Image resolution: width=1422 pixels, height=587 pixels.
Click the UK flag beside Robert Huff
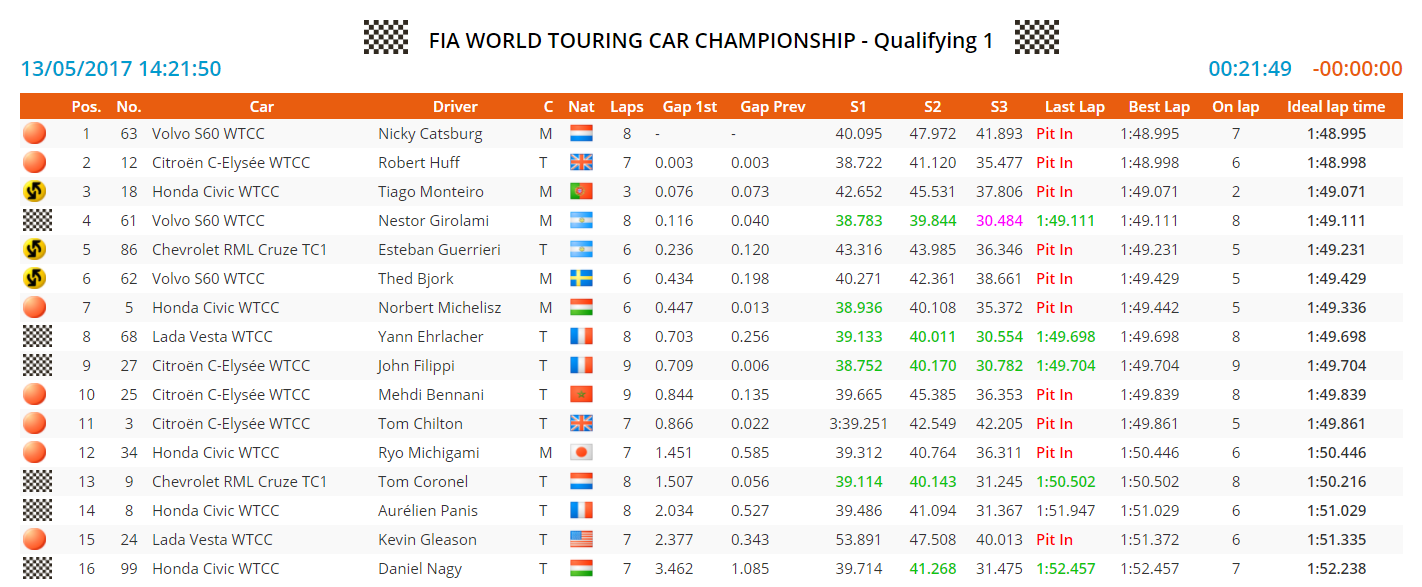click(x=581, y=162)
